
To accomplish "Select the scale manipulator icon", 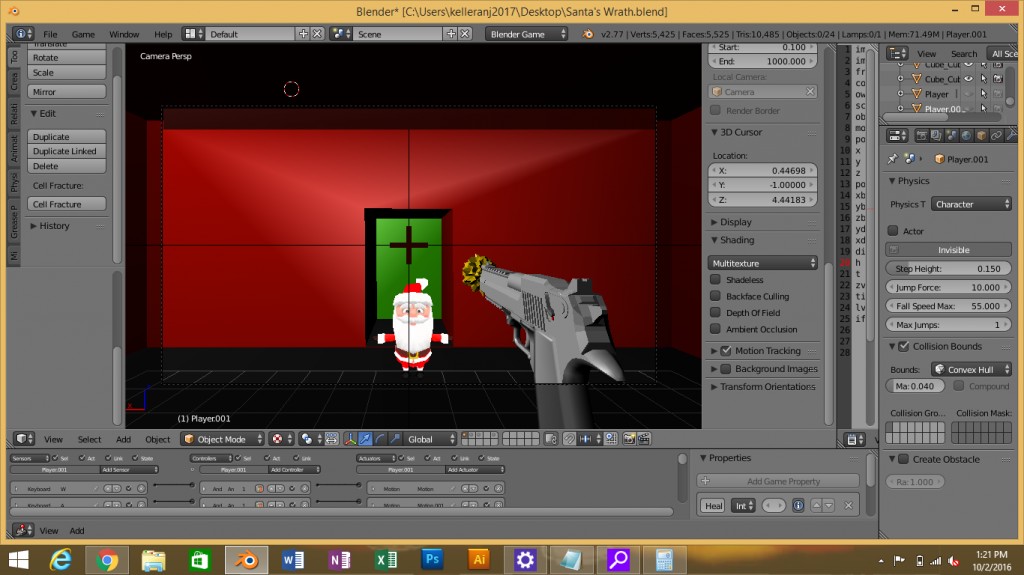I will pyautogui.click(x=394, y=439).
